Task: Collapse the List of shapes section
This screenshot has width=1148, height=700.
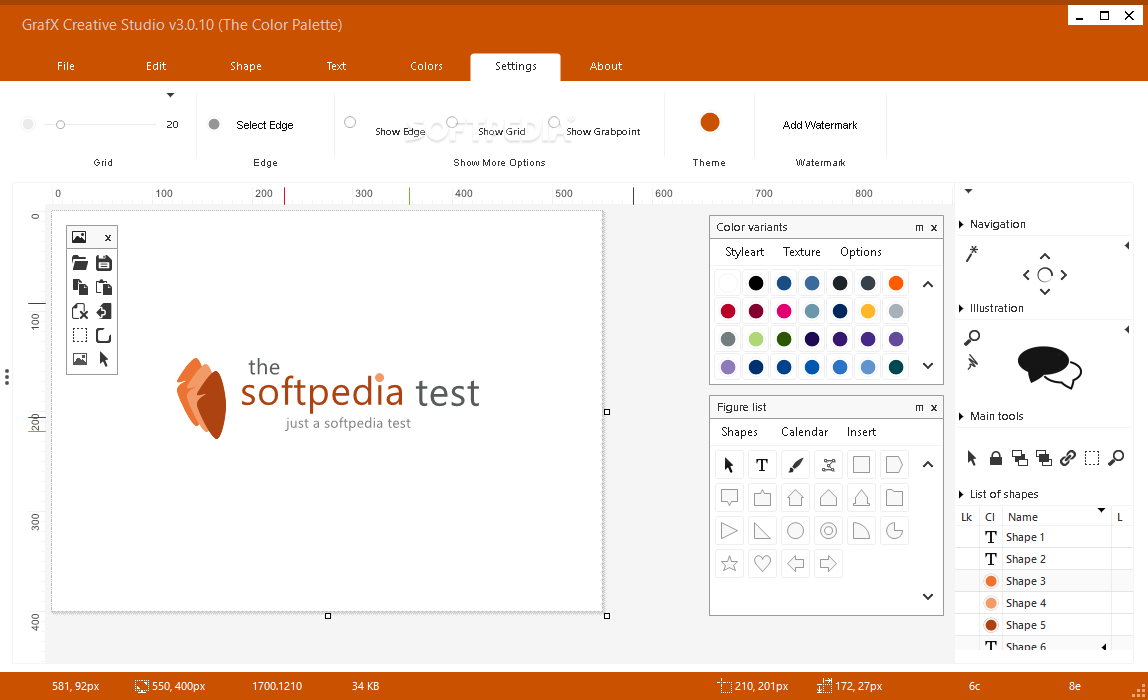Action: (x=961, y=495)
